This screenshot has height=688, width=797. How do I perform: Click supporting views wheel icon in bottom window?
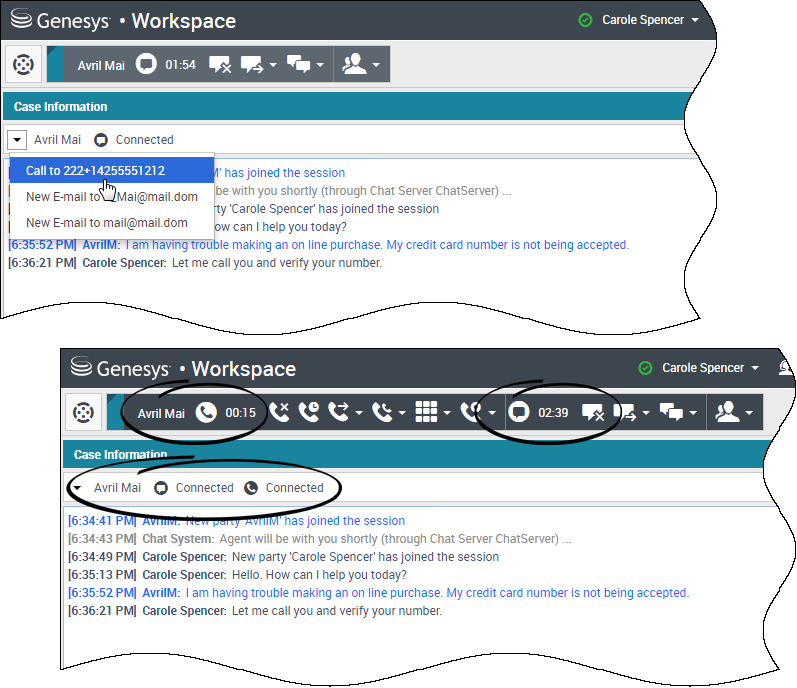tap(83, 412)
